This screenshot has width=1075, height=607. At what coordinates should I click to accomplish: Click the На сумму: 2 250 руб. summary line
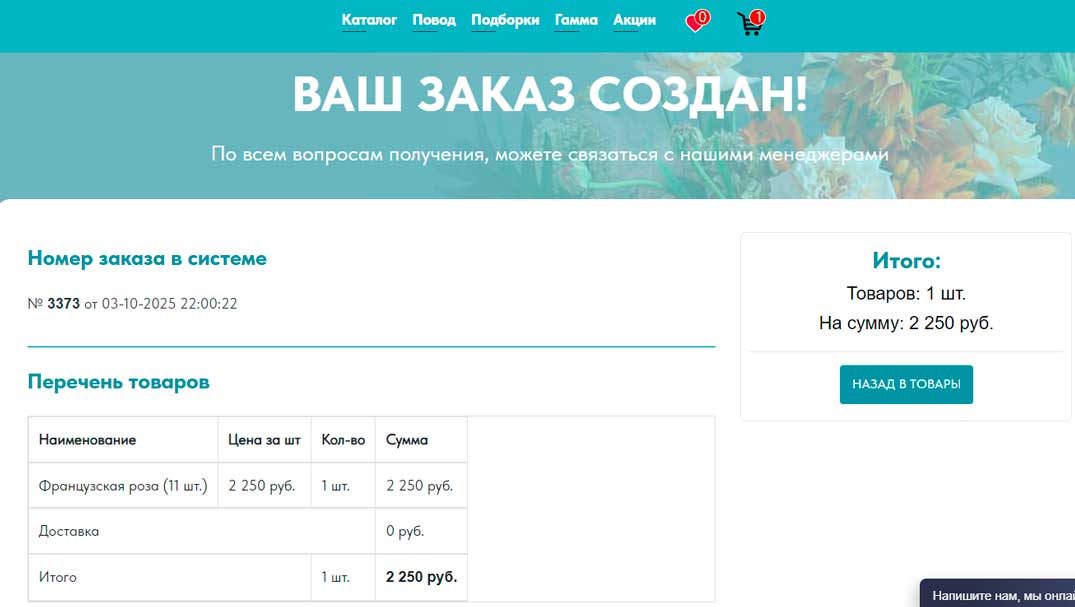click(x=905, y=323)
